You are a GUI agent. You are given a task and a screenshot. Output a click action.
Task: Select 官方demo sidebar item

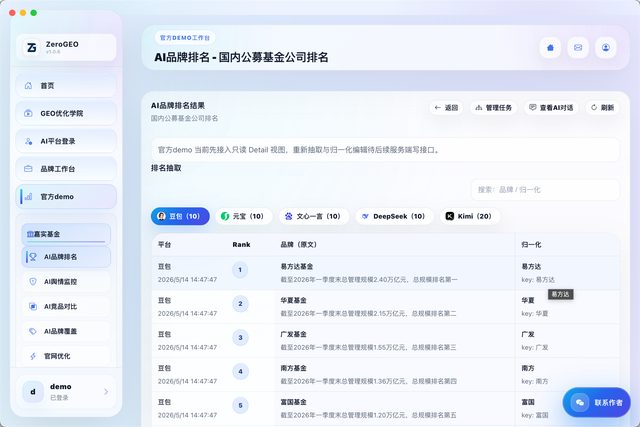pyautogui.click(x=66, y=196)
